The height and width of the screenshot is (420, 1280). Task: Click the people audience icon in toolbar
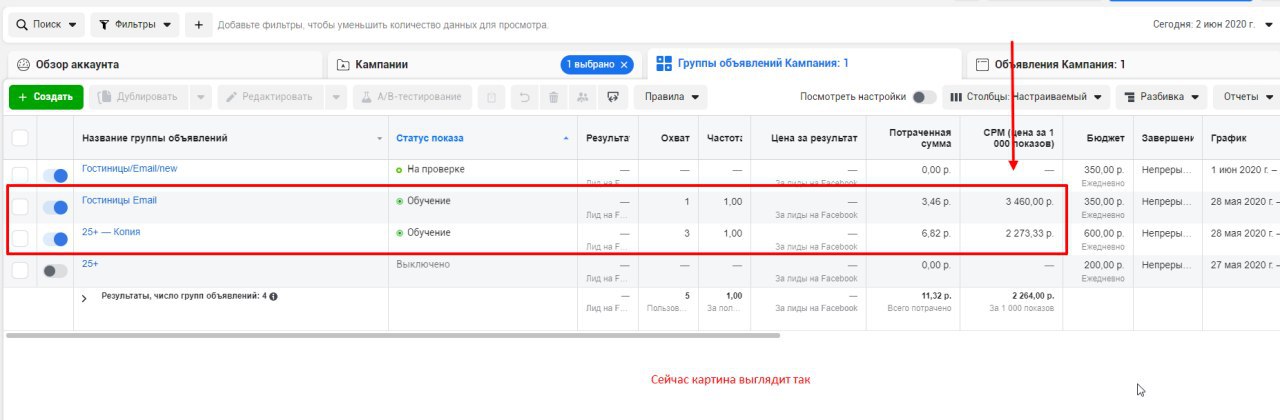pos(583,97)
